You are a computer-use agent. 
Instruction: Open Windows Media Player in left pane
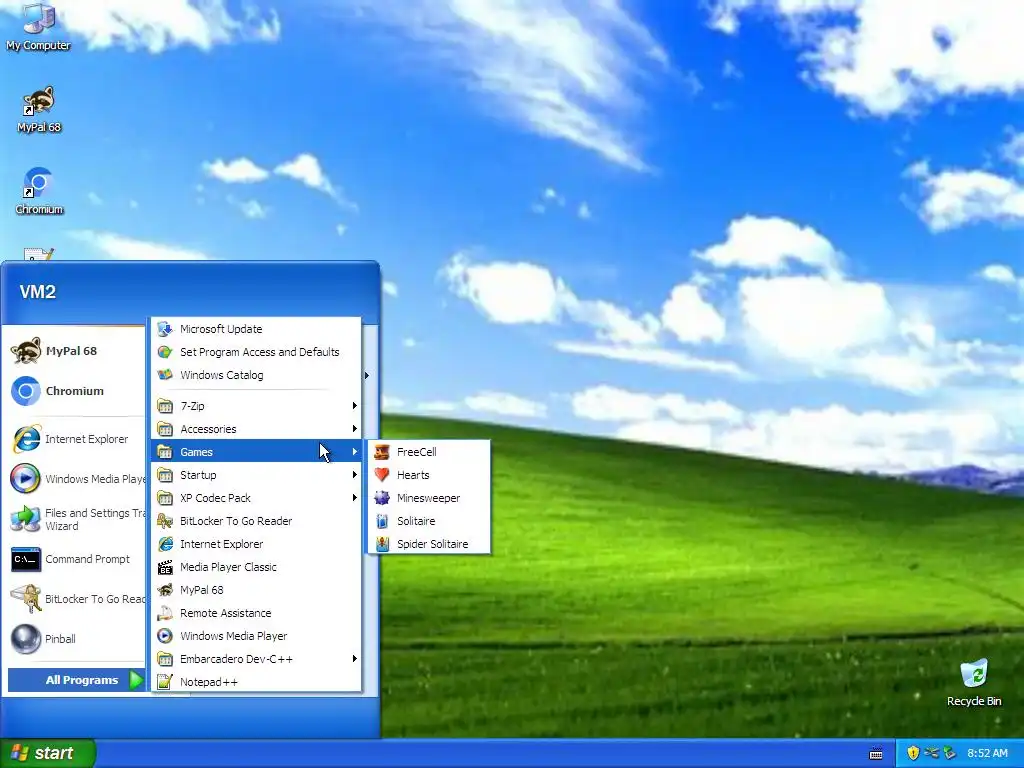coord(76,479)
